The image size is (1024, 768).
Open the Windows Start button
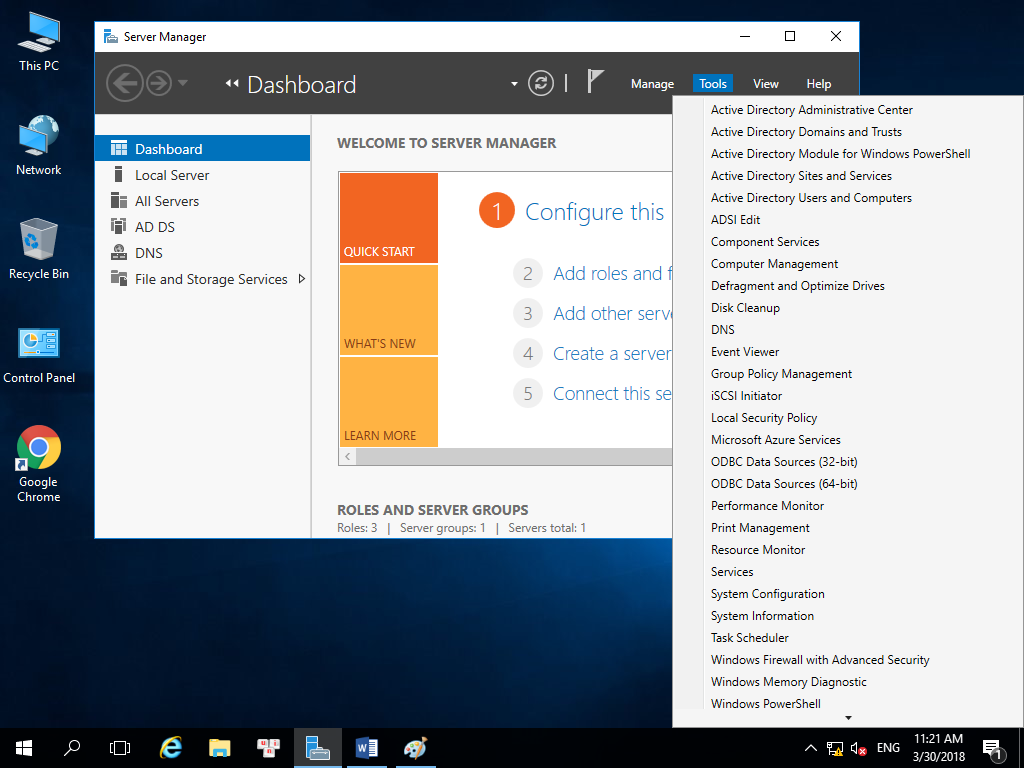click(24, 748)
